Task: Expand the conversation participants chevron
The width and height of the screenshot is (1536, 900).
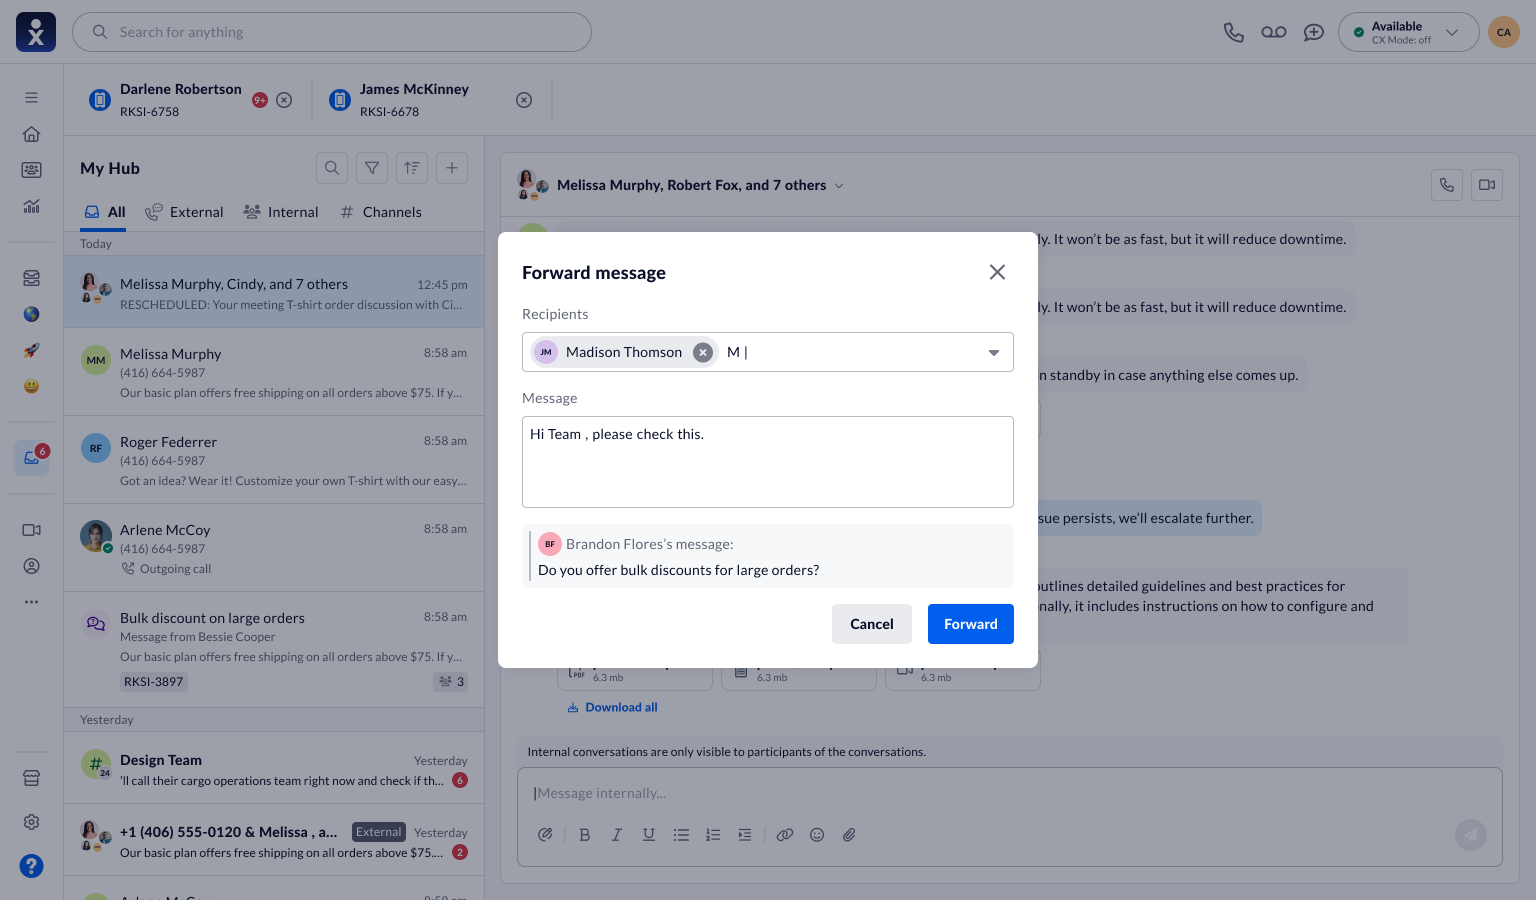Action: pos(839,186)
